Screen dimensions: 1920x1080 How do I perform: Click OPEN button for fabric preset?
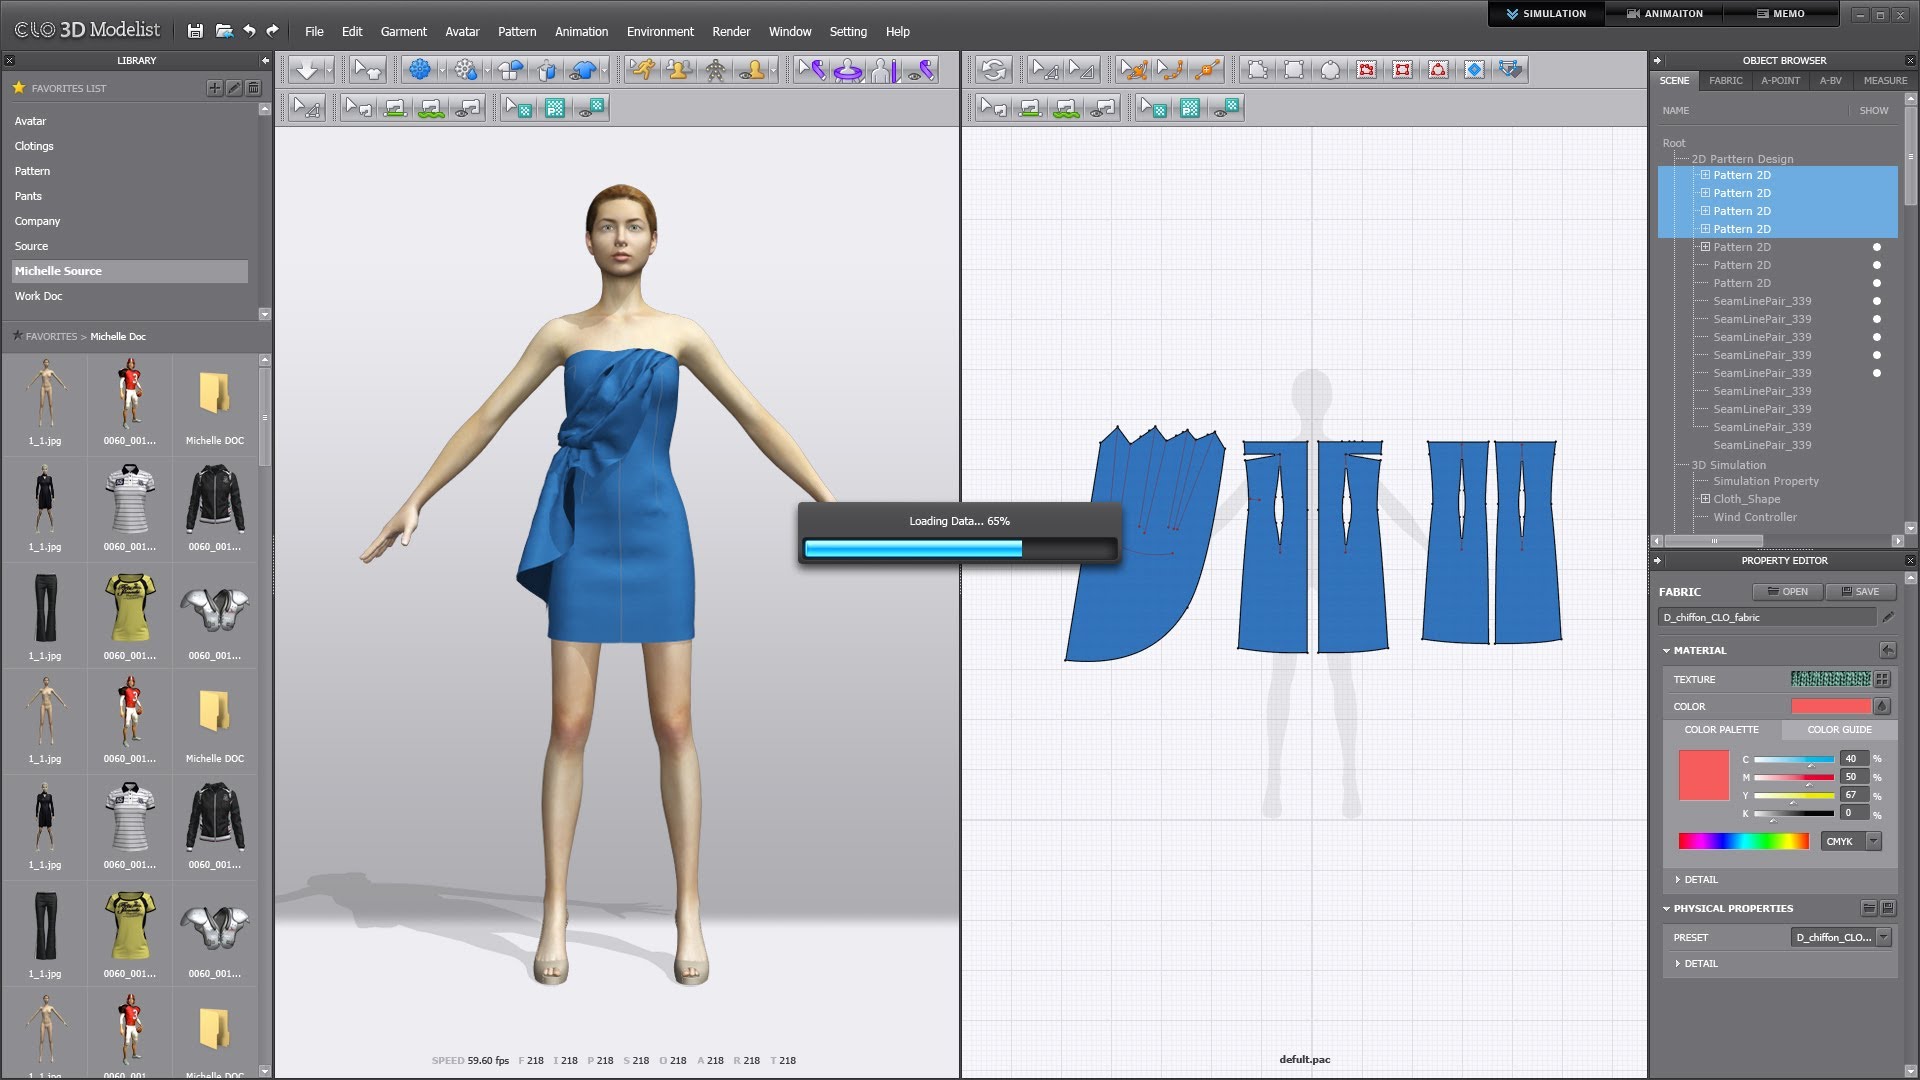[x=1789, y=591]
